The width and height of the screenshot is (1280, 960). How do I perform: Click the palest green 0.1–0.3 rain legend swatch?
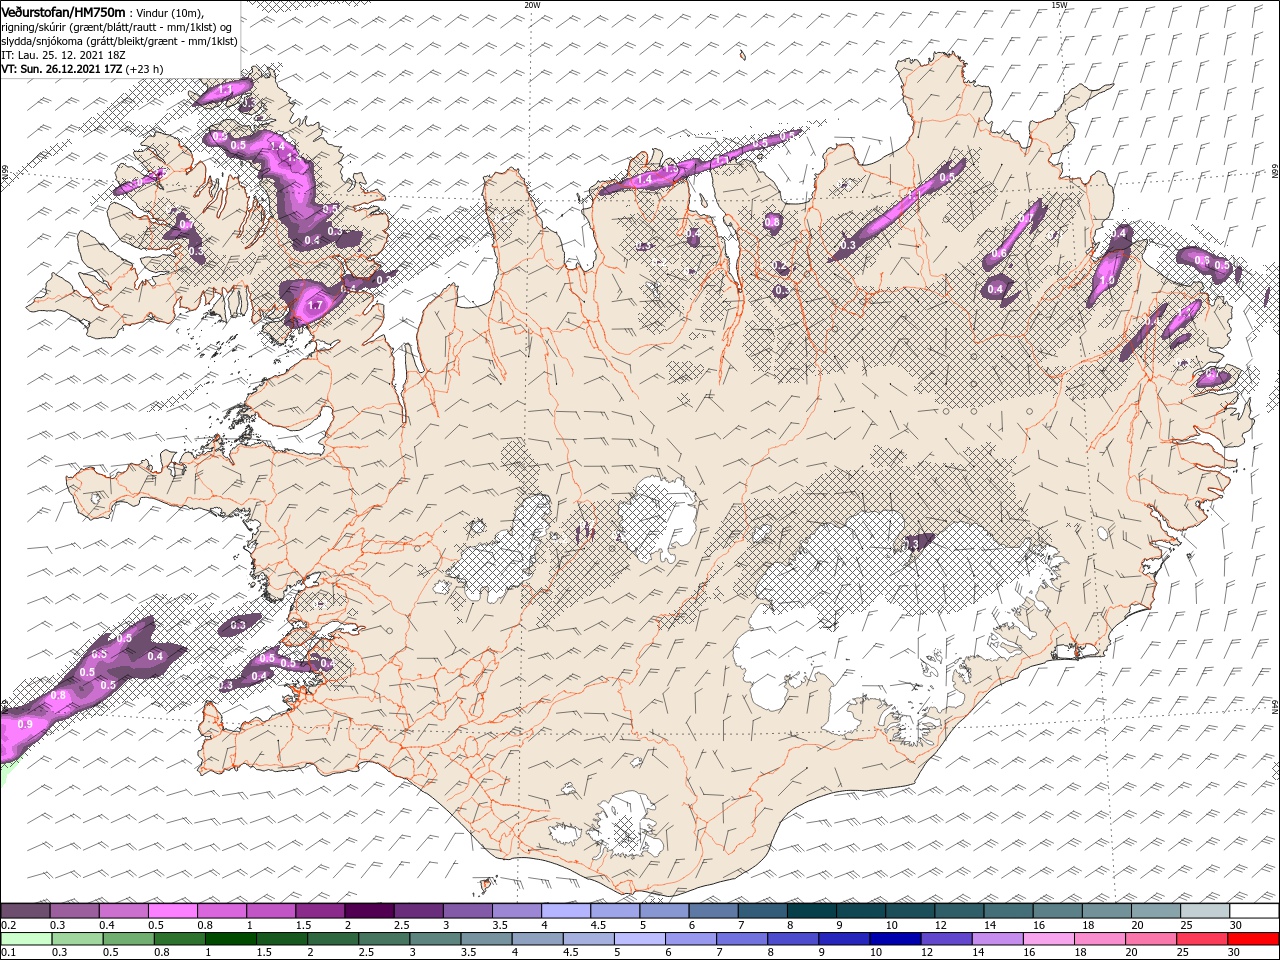[x=25, y=939]
